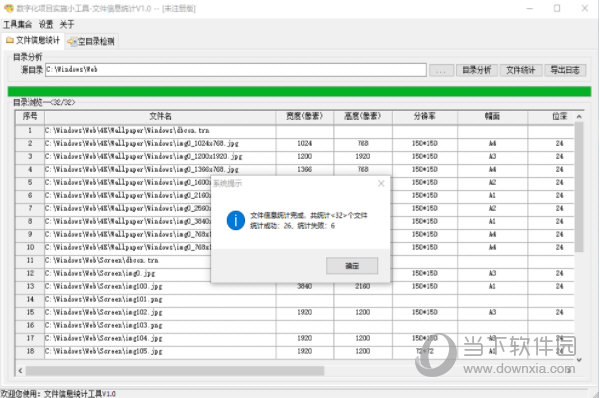Viewport: 600px width, 398px height.
Task: Click the 序号 column header
Action: click(30, 116)
